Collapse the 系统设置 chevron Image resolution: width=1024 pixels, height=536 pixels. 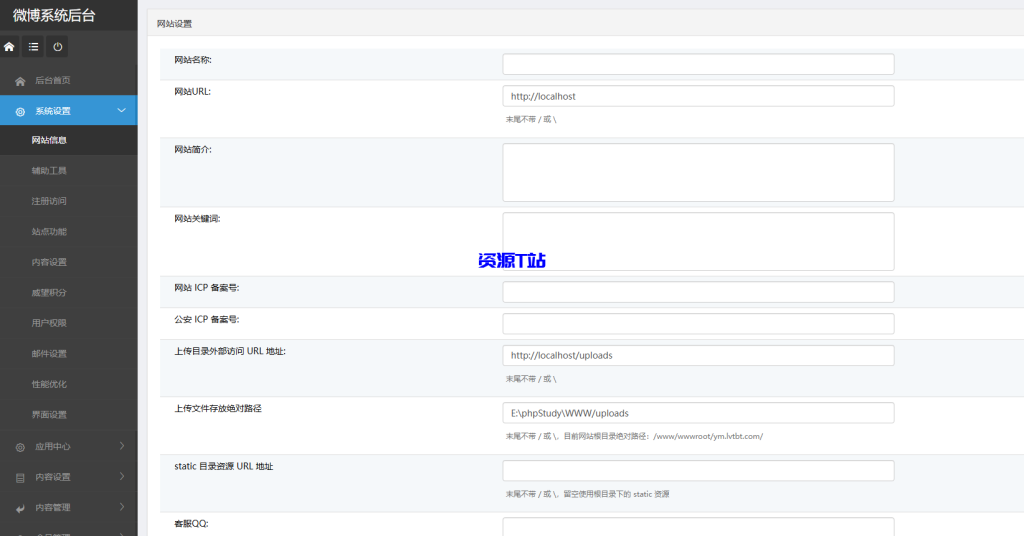tap(121, 111)
